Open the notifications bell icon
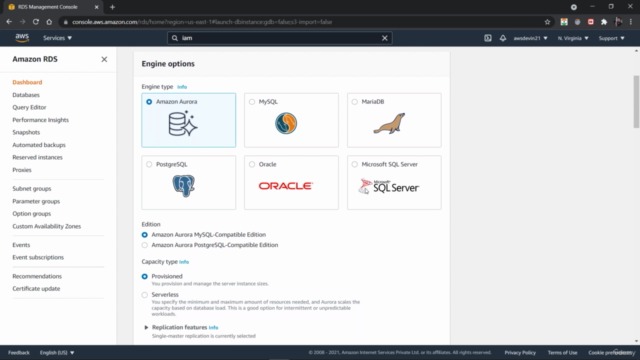 tap(503, 38)
